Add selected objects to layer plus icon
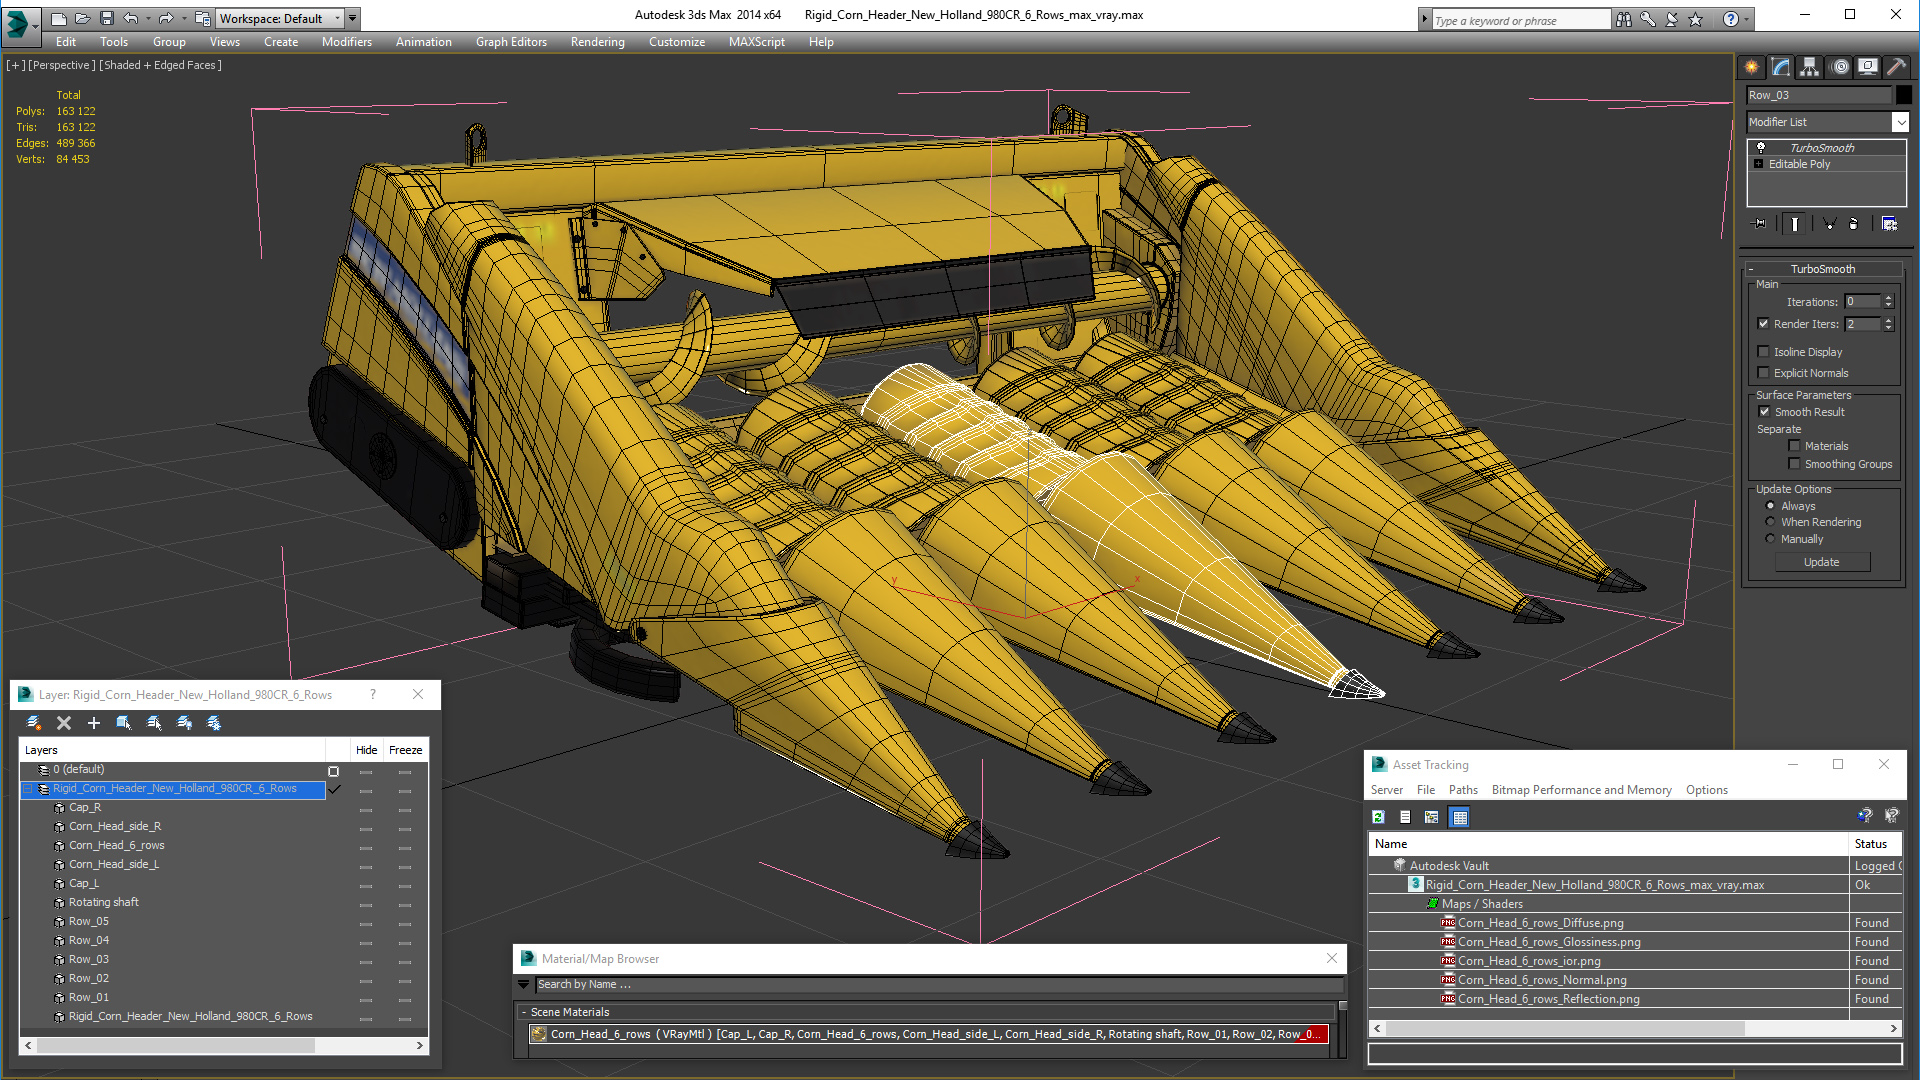 (94, 723)
